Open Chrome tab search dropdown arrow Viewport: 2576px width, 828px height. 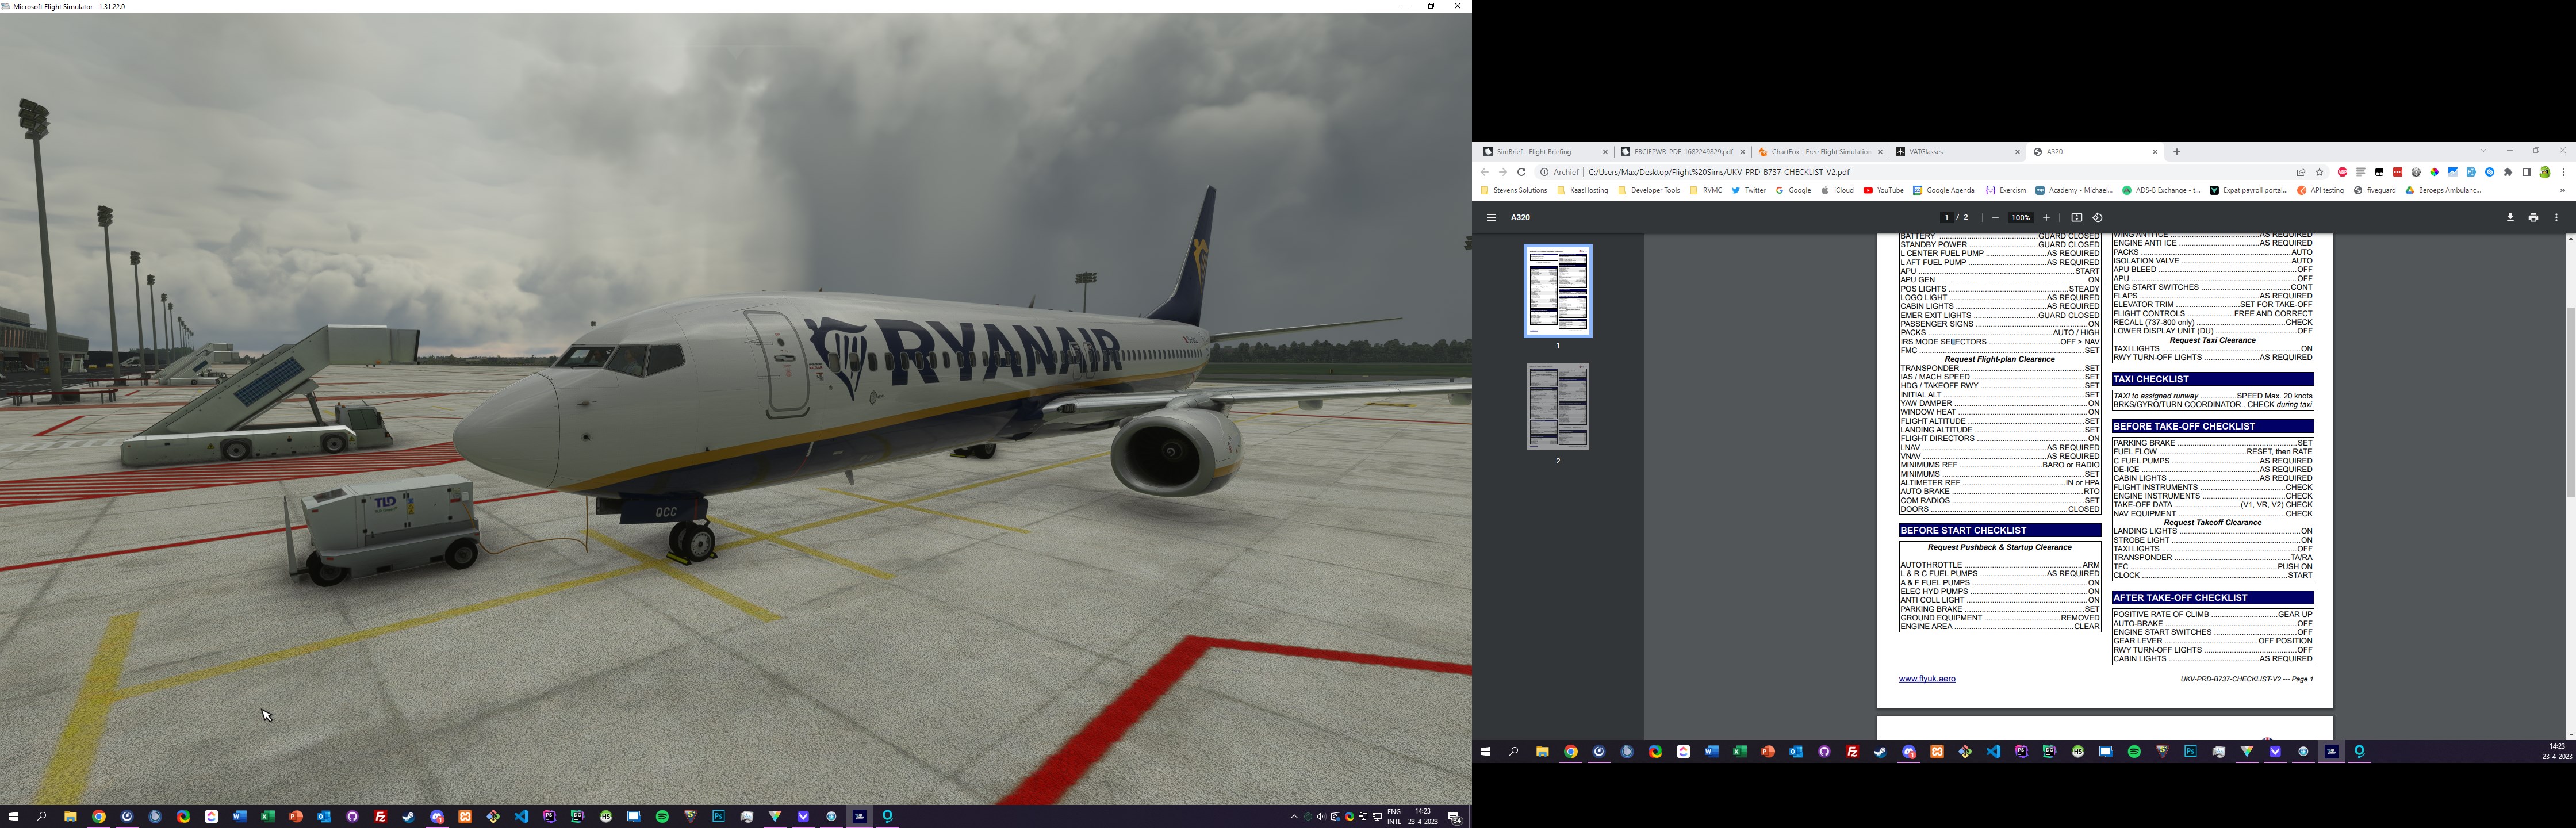2483,151
